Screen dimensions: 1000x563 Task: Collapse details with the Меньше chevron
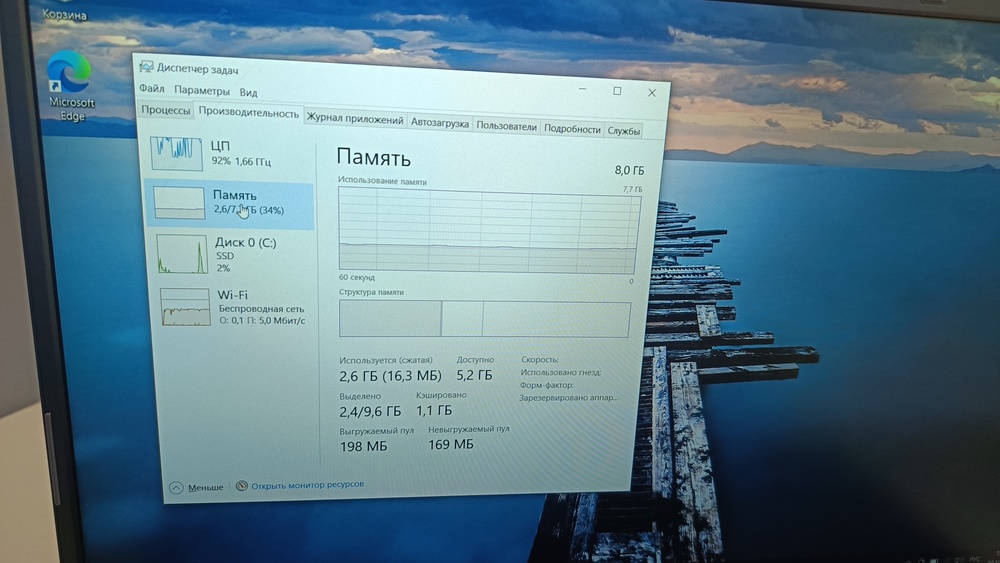click(x=176, y=488)
